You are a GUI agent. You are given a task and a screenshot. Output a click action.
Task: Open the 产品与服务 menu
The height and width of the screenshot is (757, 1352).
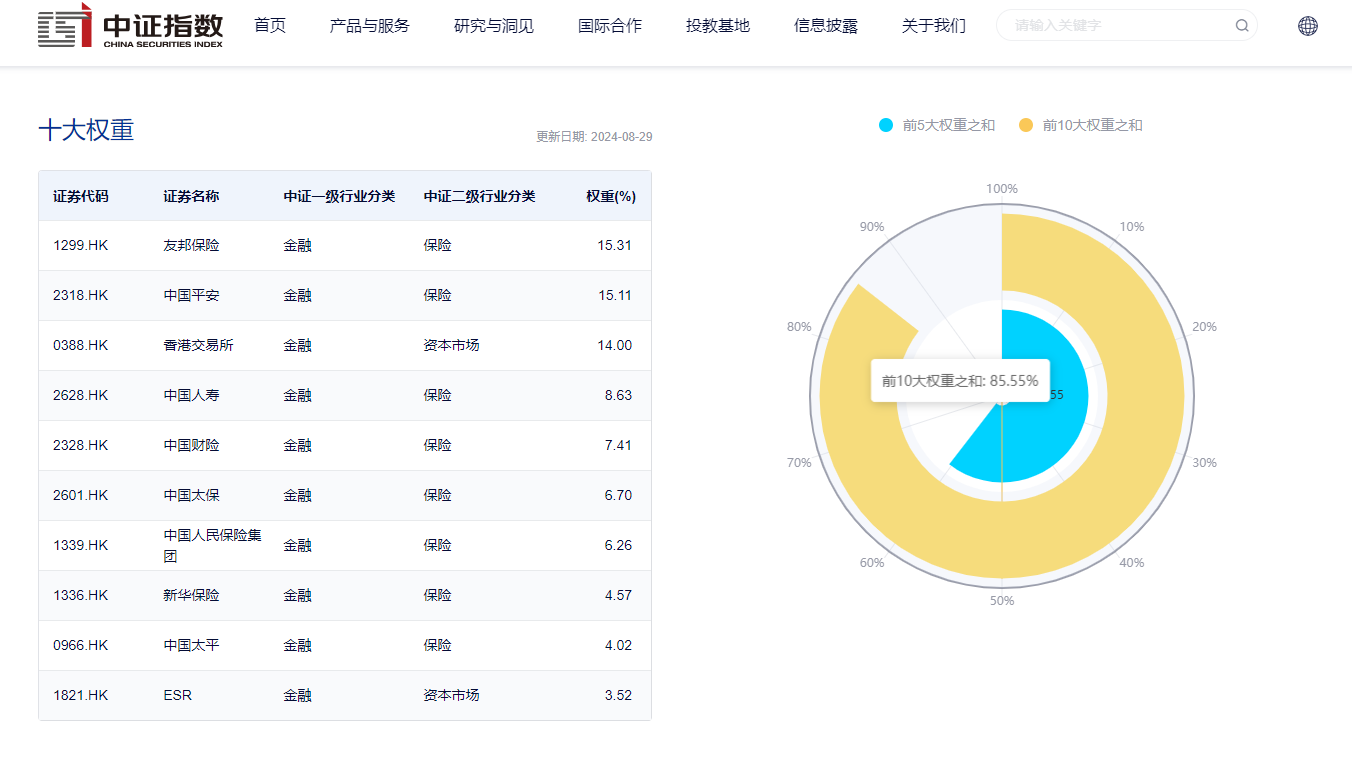click(370, 26)
